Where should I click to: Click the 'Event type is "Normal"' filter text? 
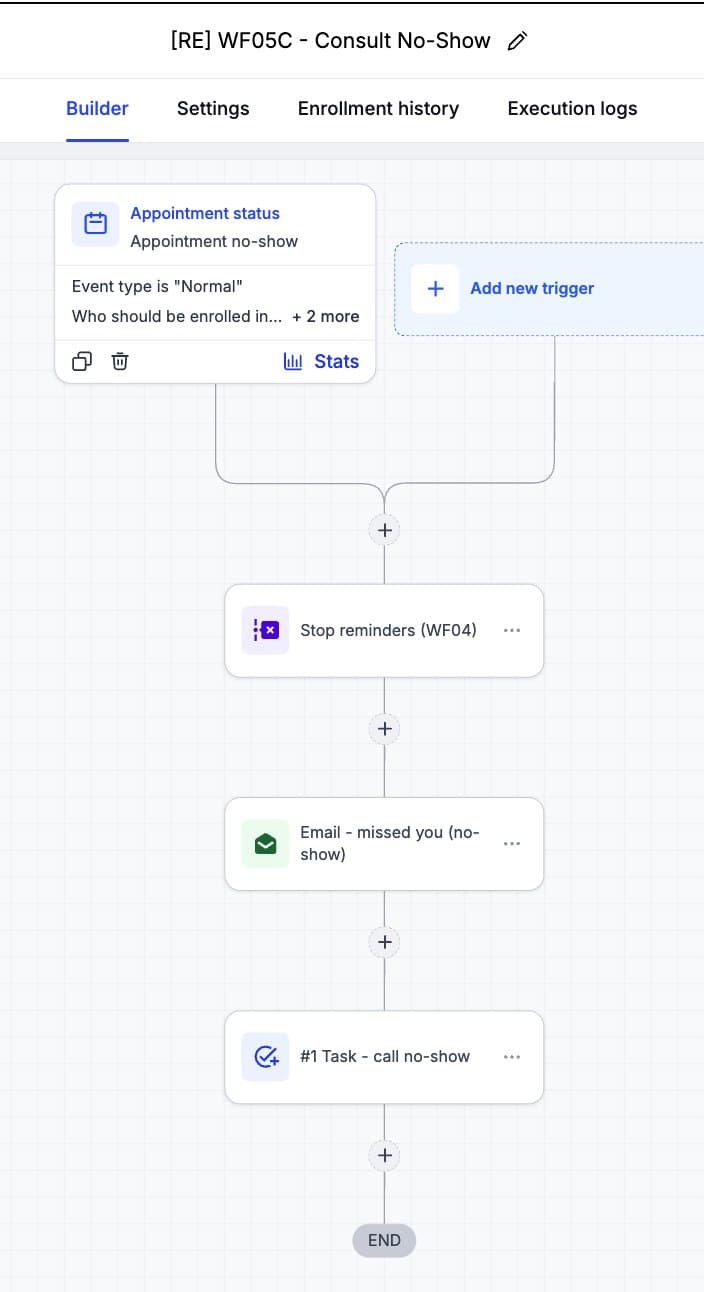coord(158,287)
